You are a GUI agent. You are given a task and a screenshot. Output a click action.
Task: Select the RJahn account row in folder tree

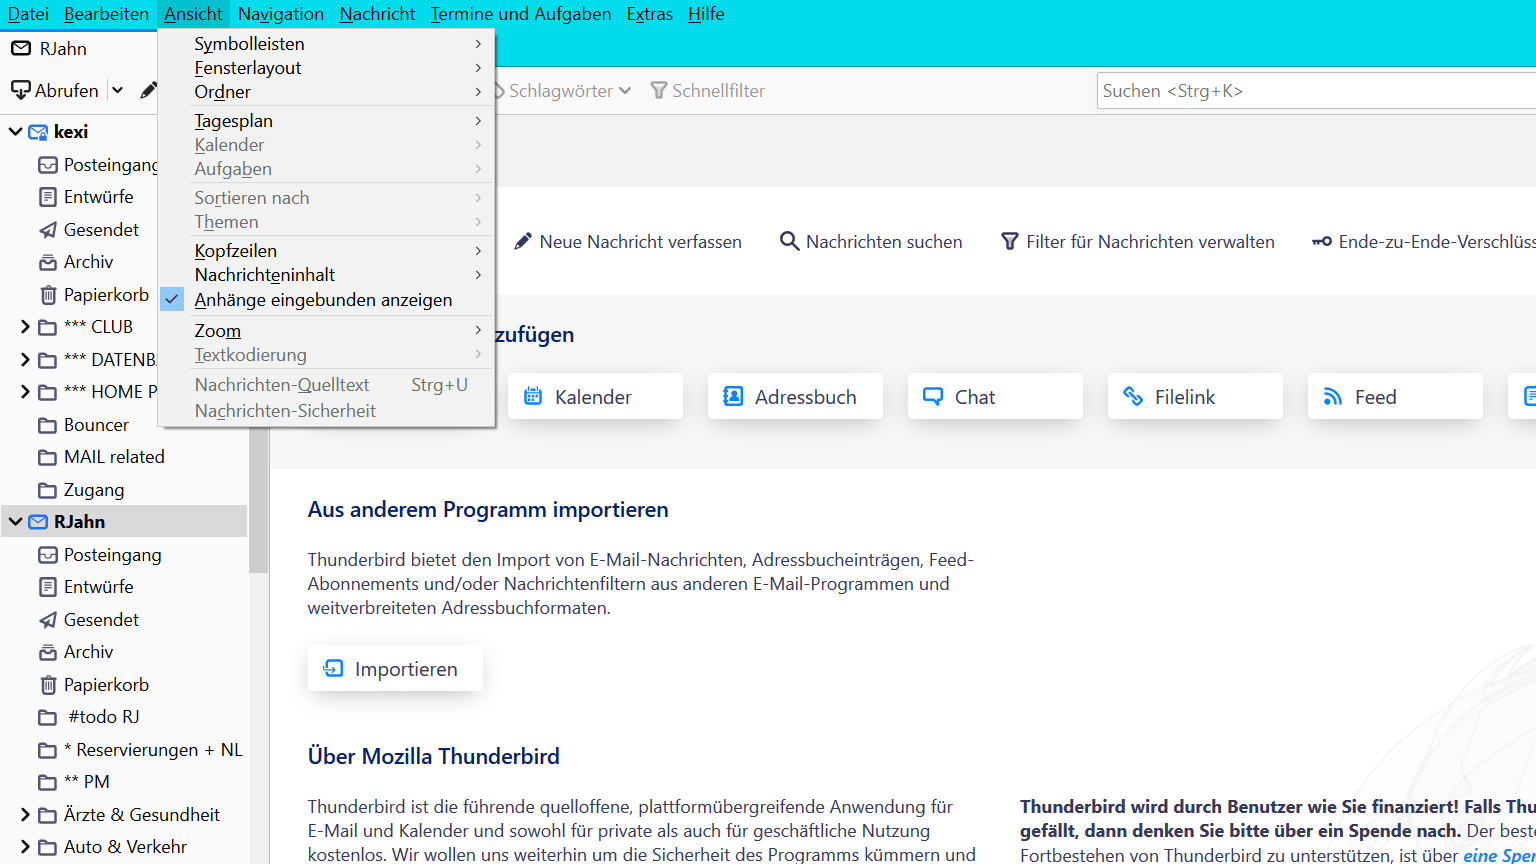[124, 522]
